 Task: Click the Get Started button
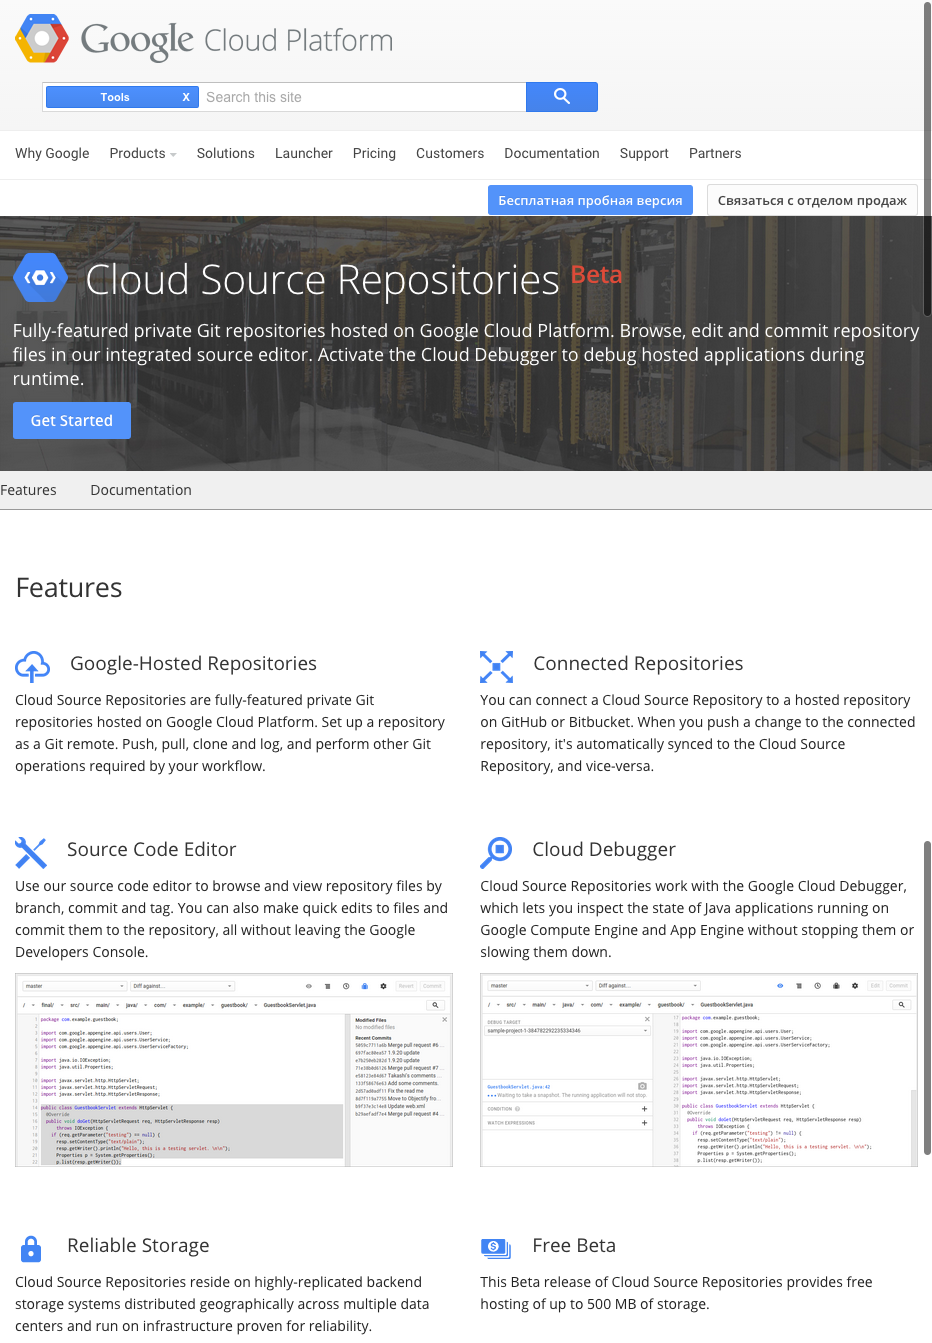pyautogui.click(x=72, y=420)
